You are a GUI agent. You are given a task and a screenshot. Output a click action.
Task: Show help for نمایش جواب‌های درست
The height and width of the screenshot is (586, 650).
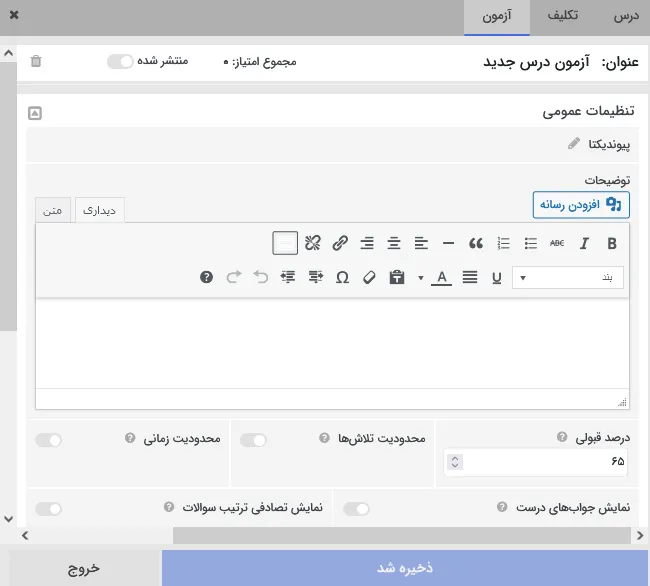tap(502, 507)
